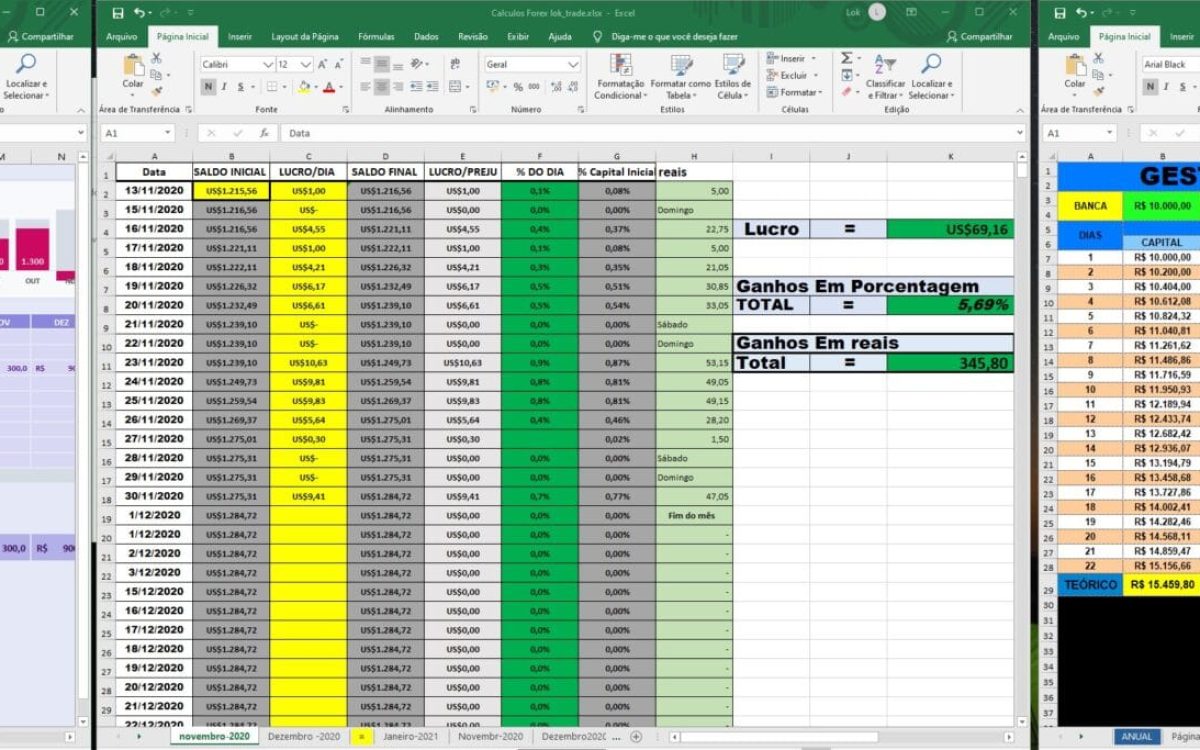Expand the Formatar cells dropdown
Screen dimensions: 1200x750
point(820,93)
